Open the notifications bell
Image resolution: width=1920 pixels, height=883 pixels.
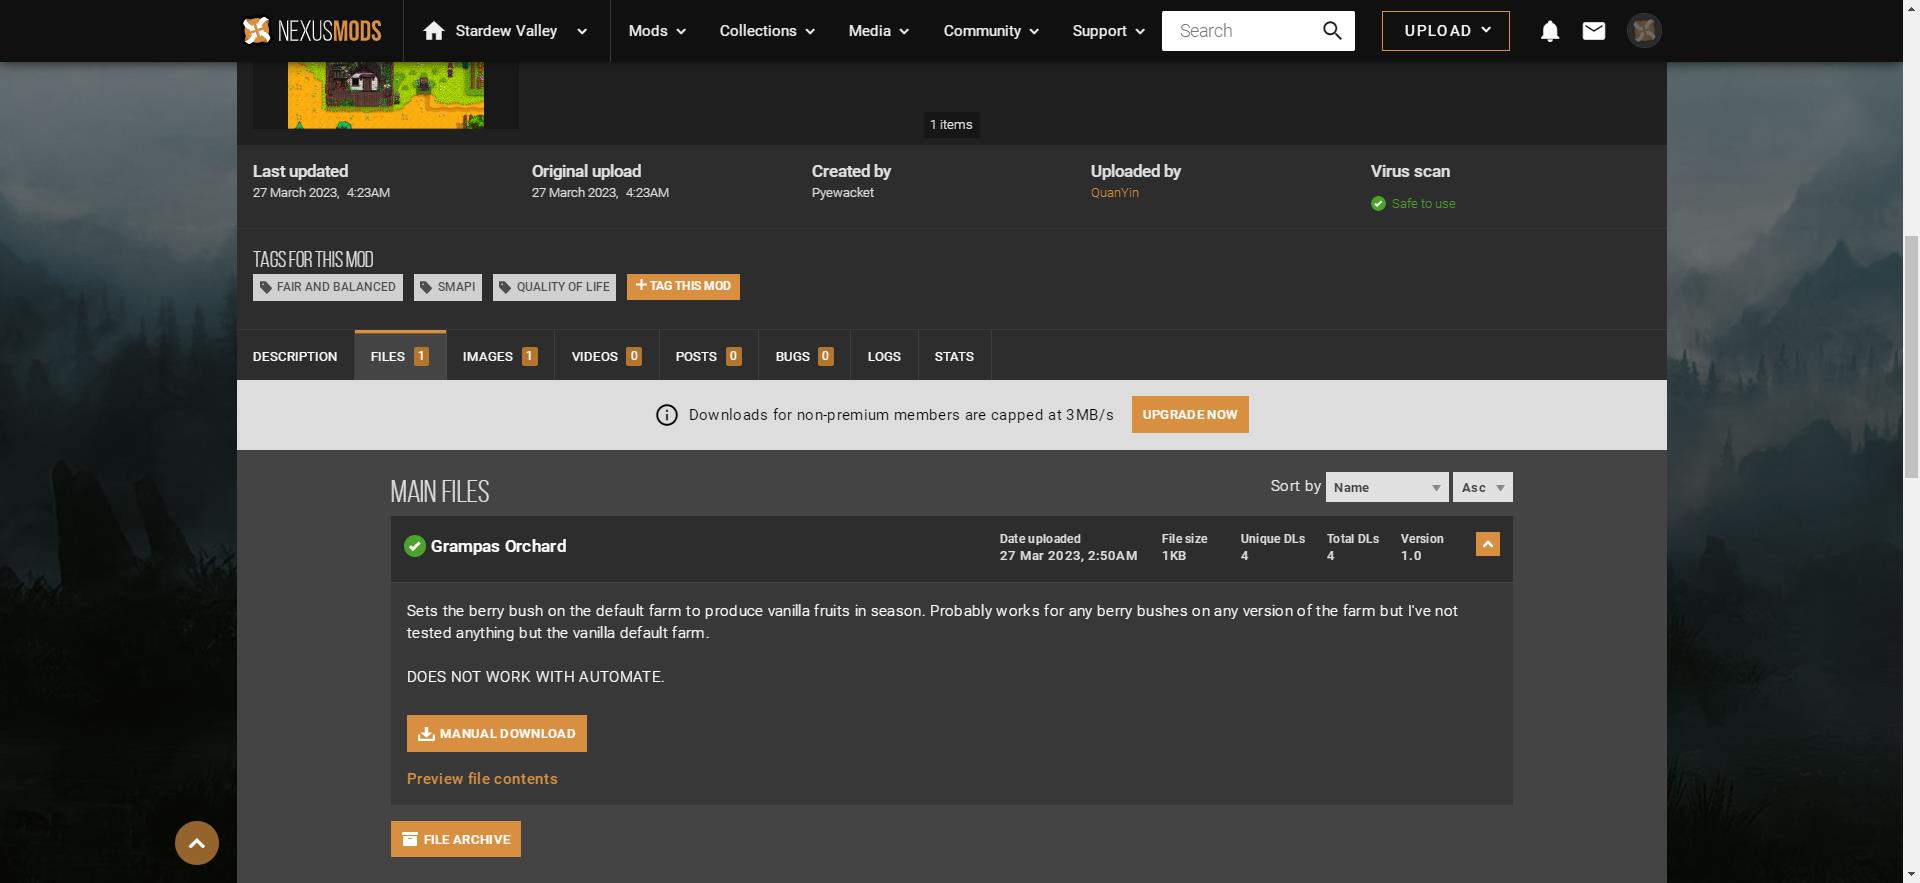tap(1550, 31)
